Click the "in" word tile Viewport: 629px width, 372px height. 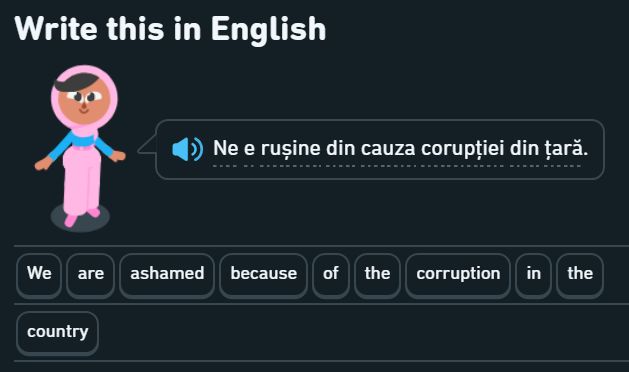coord(533,275)
